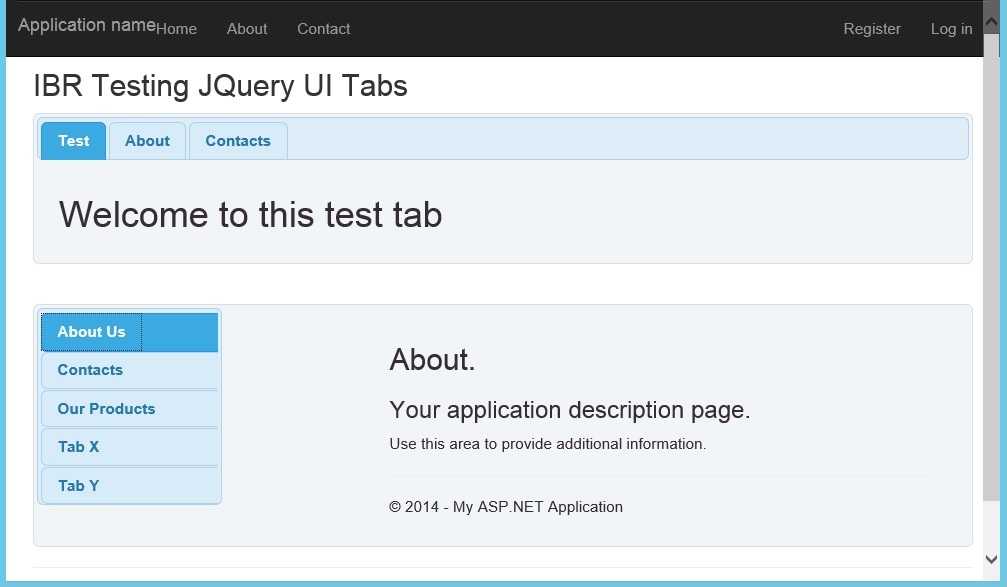The height and width of the screenshot is (587, 1007).
Task: Switch to the Tab X vertical tab
Action: click(x=129, y=447)
